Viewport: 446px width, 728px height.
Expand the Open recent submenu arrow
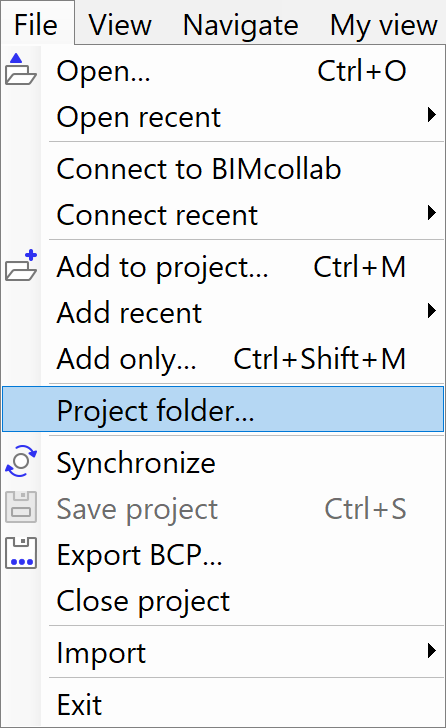[432, 115]
